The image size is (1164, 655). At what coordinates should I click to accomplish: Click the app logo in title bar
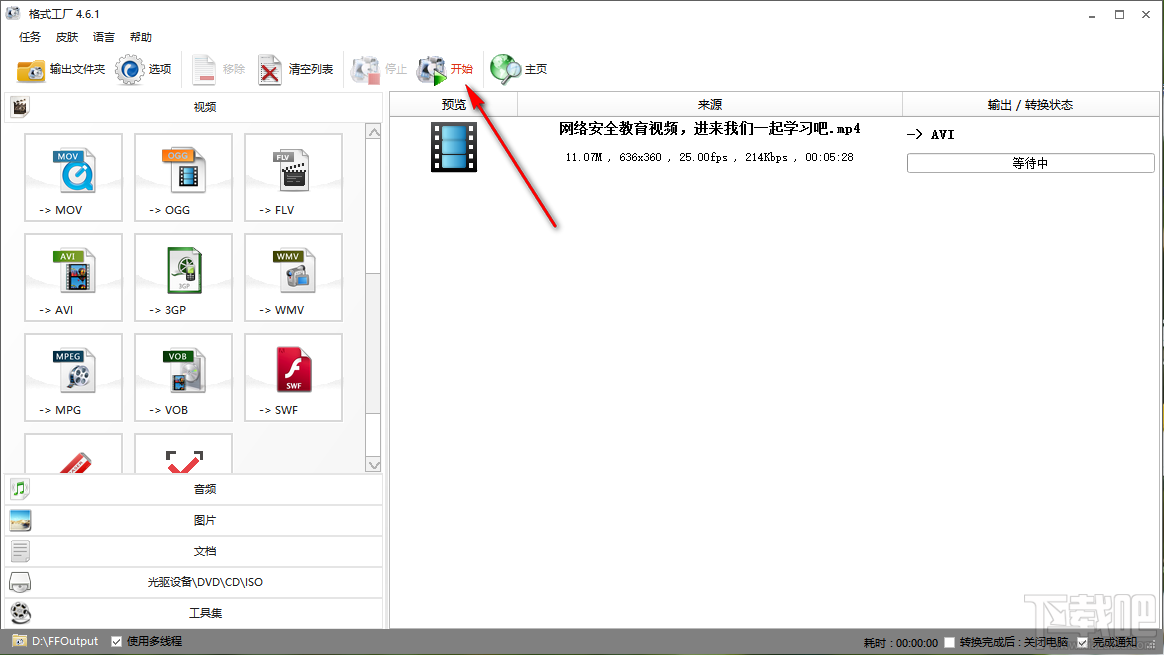13,13
